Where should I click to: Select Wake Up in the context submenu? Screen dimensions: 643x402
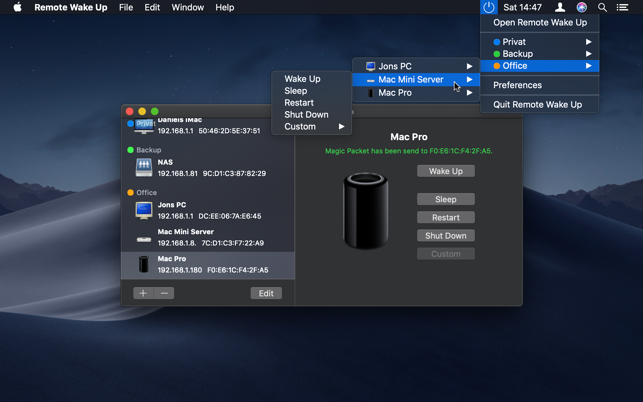point(302,79)
